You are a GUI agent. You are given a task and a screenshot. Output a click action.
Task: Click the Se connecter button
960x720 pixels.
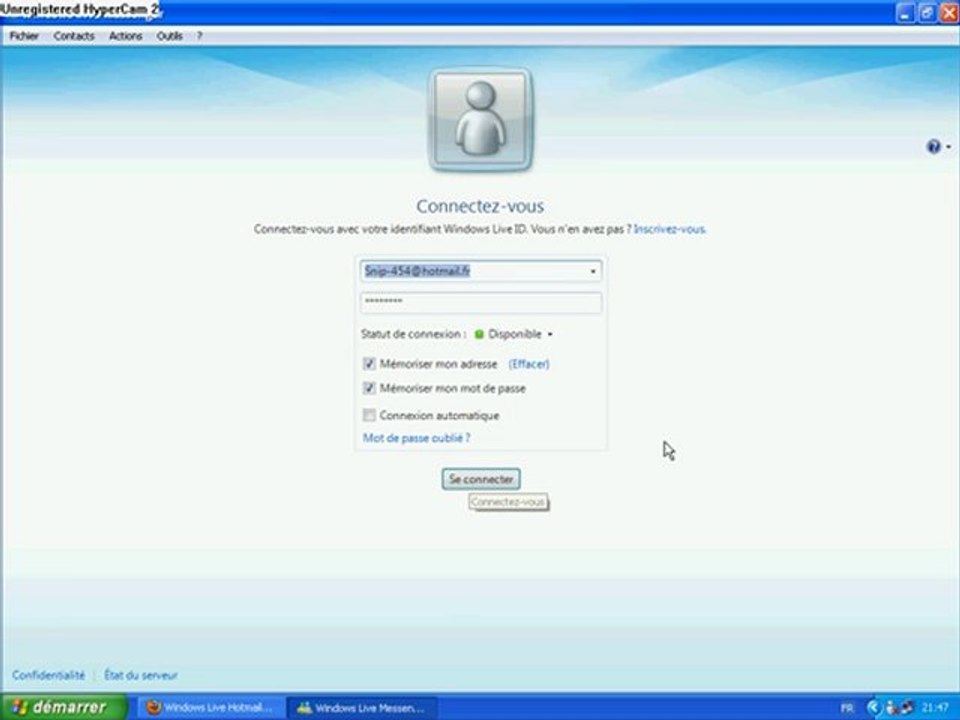pyautogui.click(x=481, y=479)
